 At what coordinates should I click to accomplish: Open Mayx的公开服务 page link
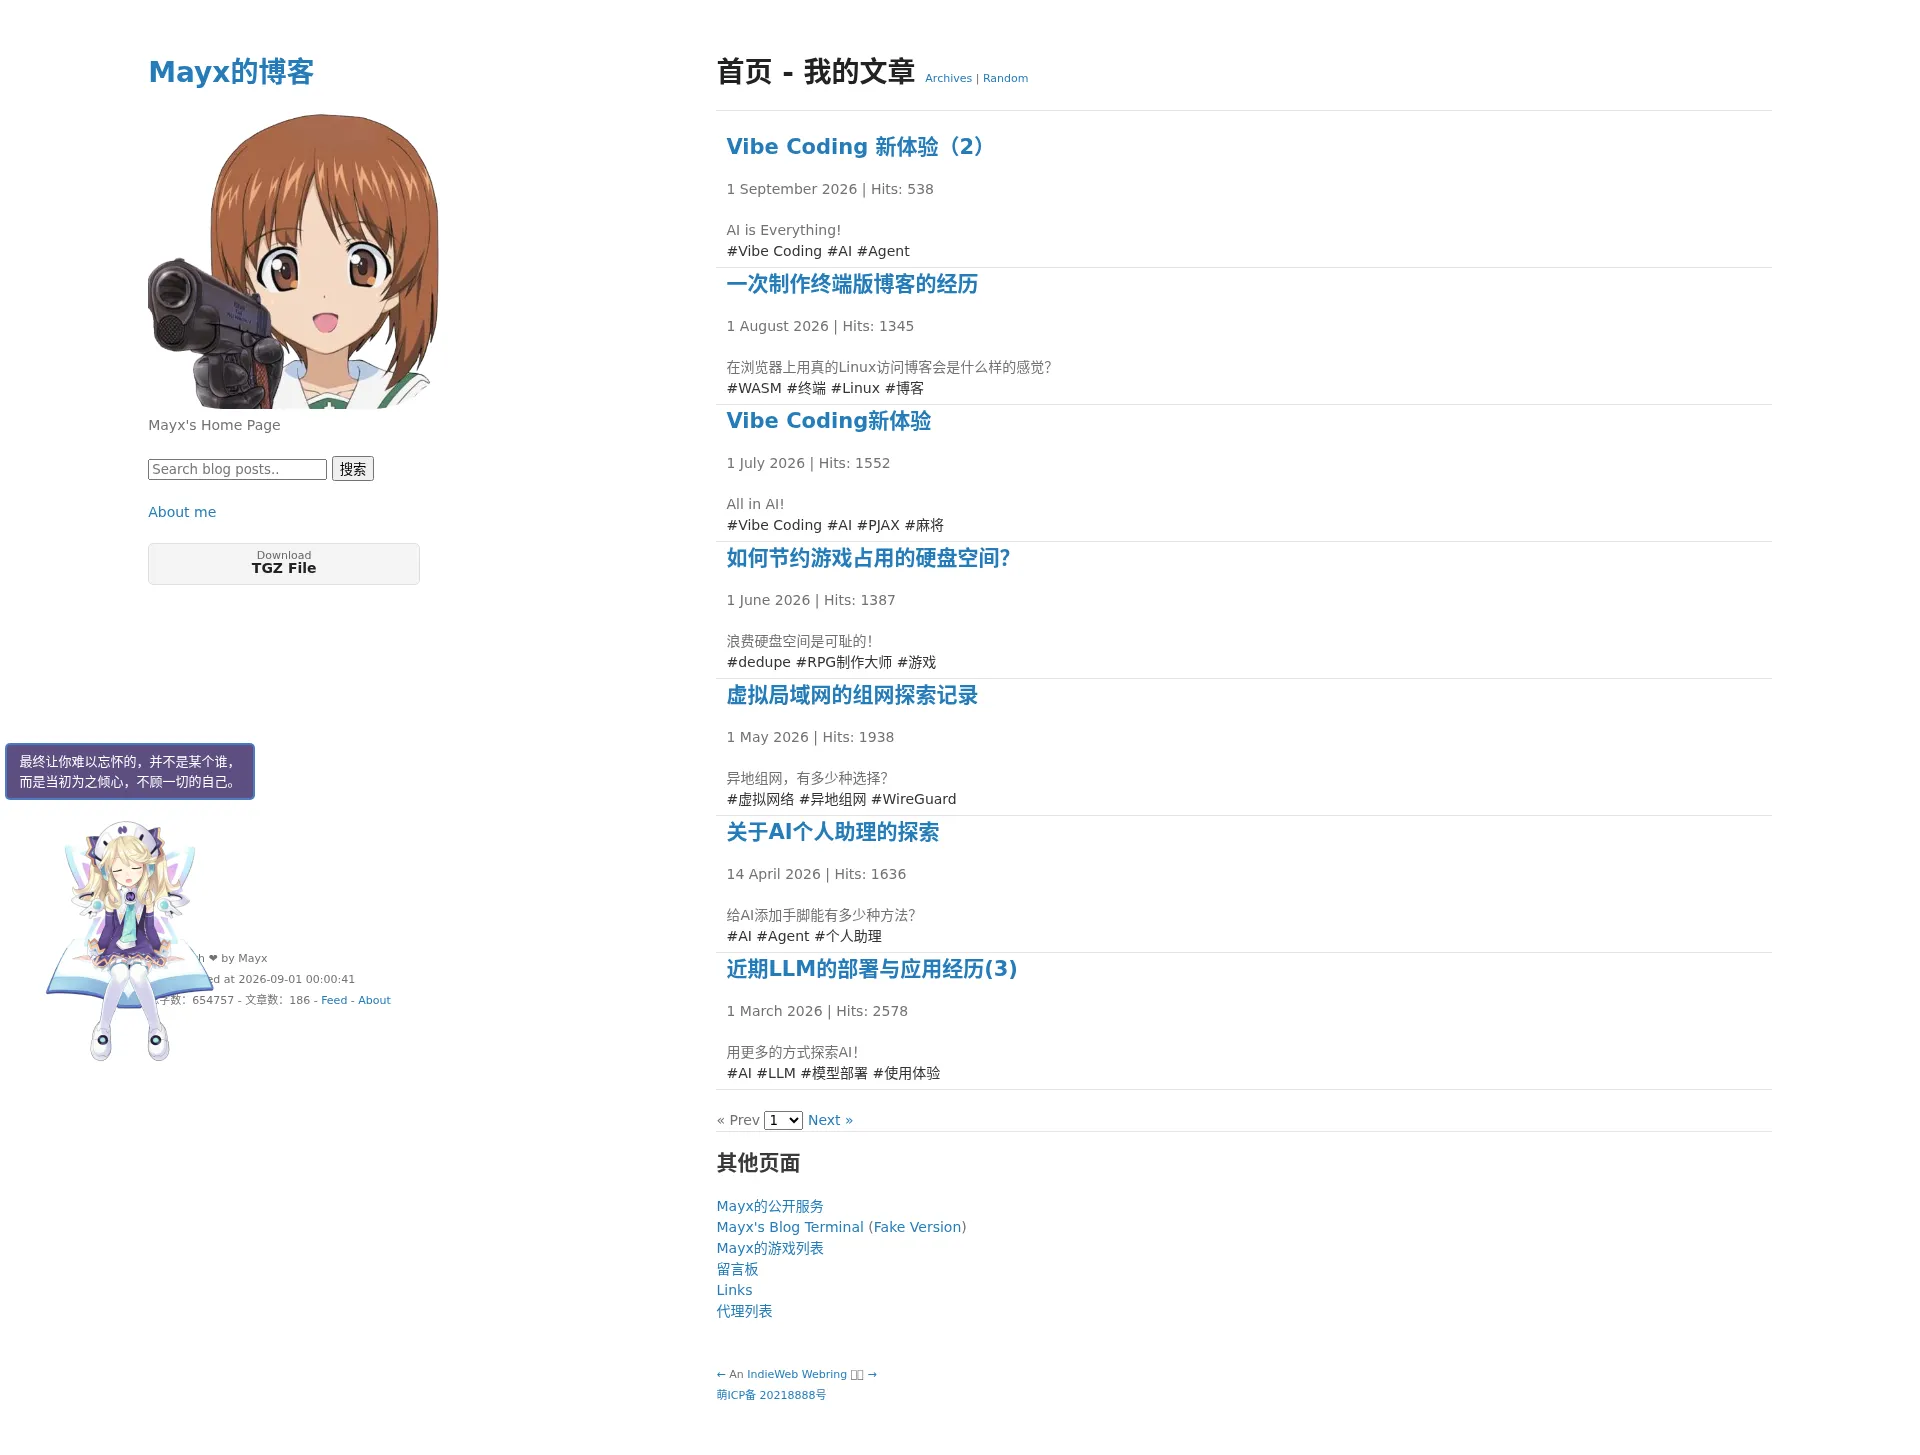tap(770, 1206)
